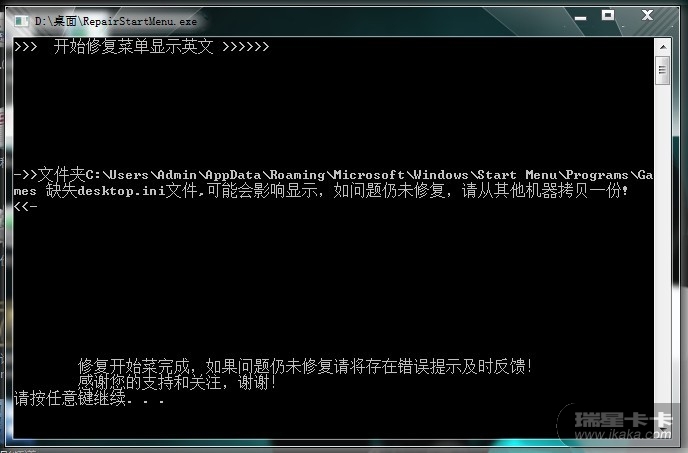This screenshot has width=688, height=453.
Task: Click the 瑞星卡卡 watermark logo
Action: point(623,420)
